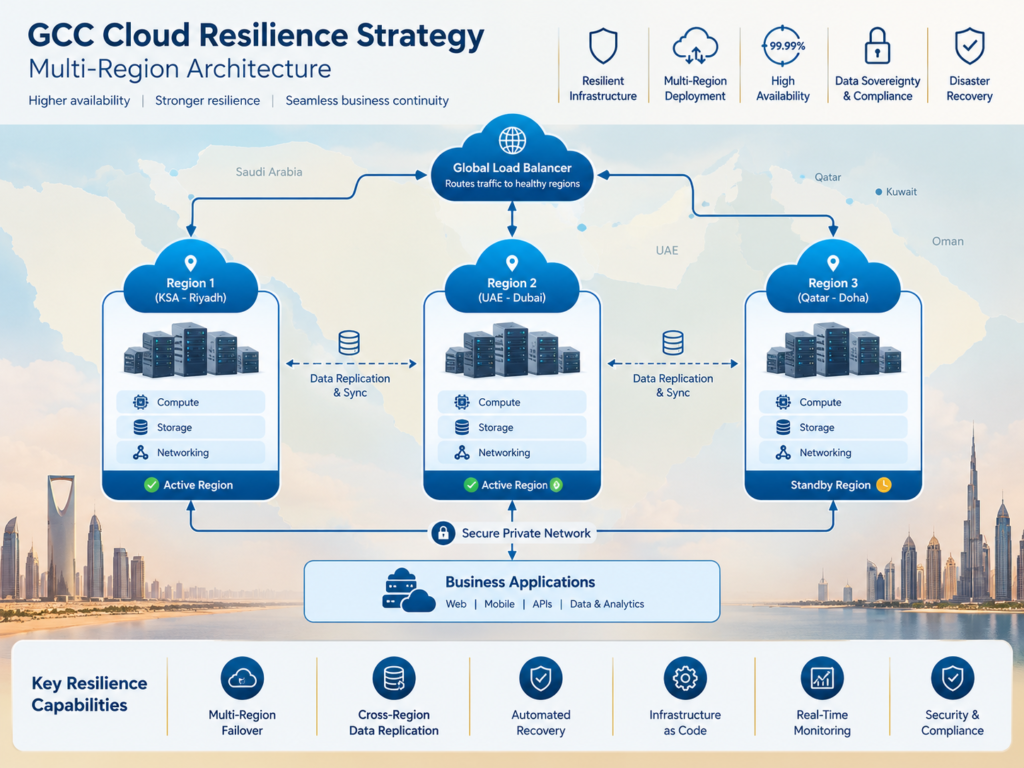Click the Compute chip icon in Region 2
The height and width of the screenshot is (768, 1024).
point(462,402)
